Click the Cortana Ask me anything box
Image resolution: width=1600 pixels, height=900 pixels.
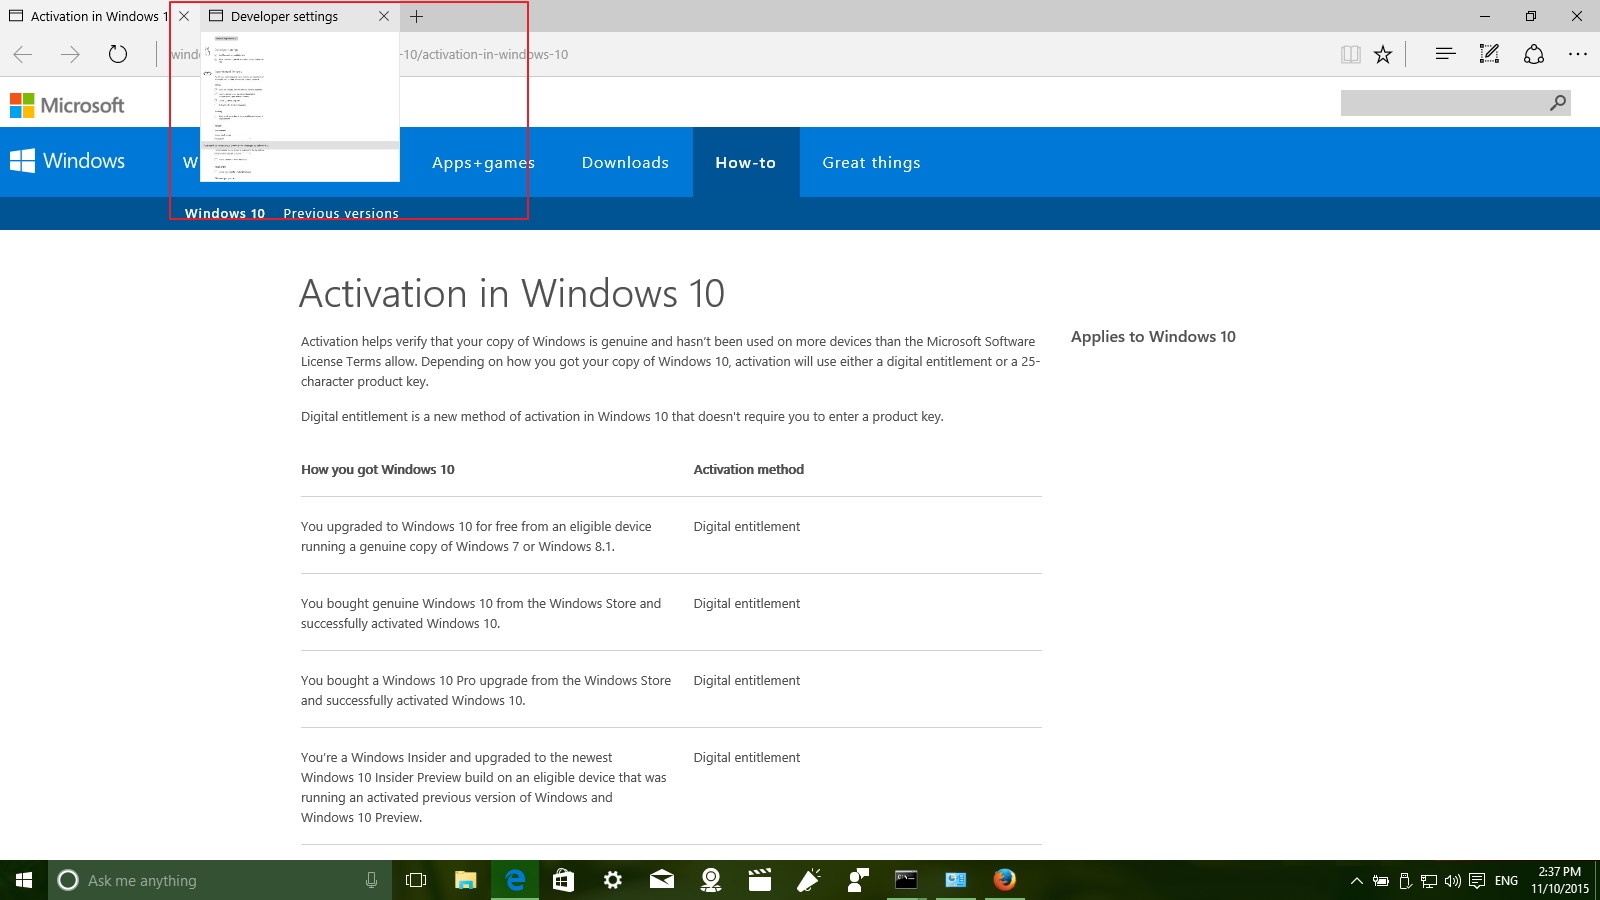pos(220,880)
